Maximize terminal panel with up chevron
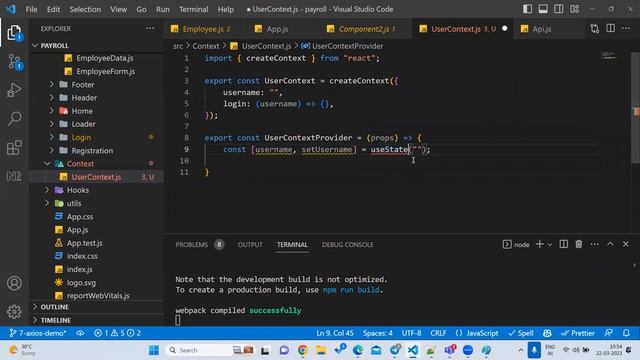This screenshot has width=640, height=360. click(x=610, y=244)
